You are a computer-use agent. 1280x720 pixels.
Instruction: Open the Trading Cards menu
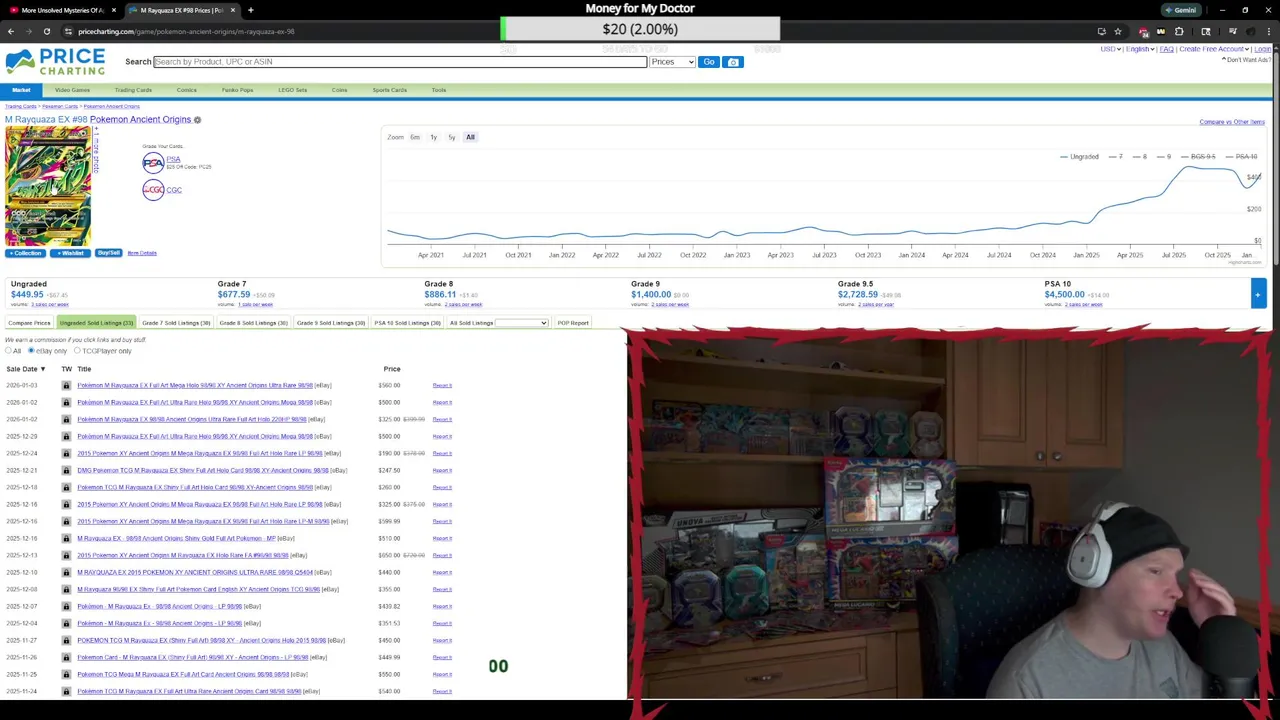click(x=133, y=90)
